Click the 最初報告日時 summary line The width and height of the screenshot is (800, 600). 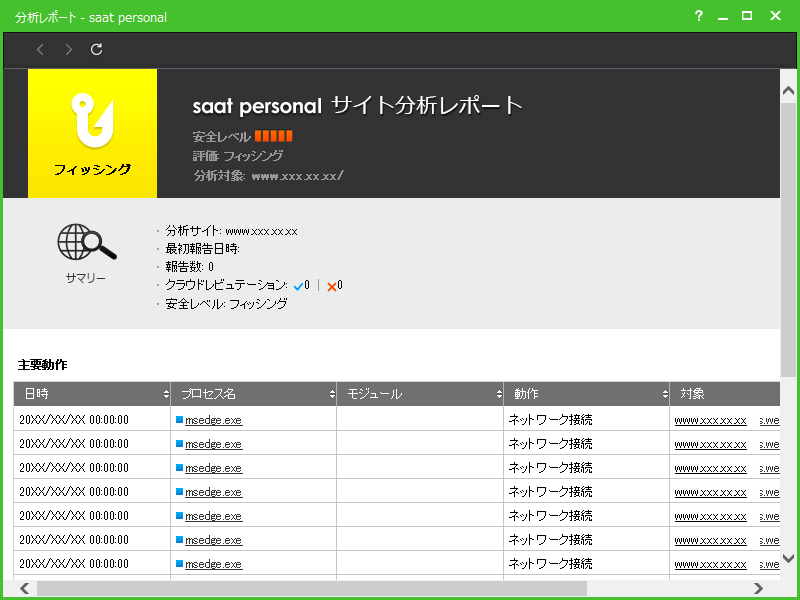(203, 249)
